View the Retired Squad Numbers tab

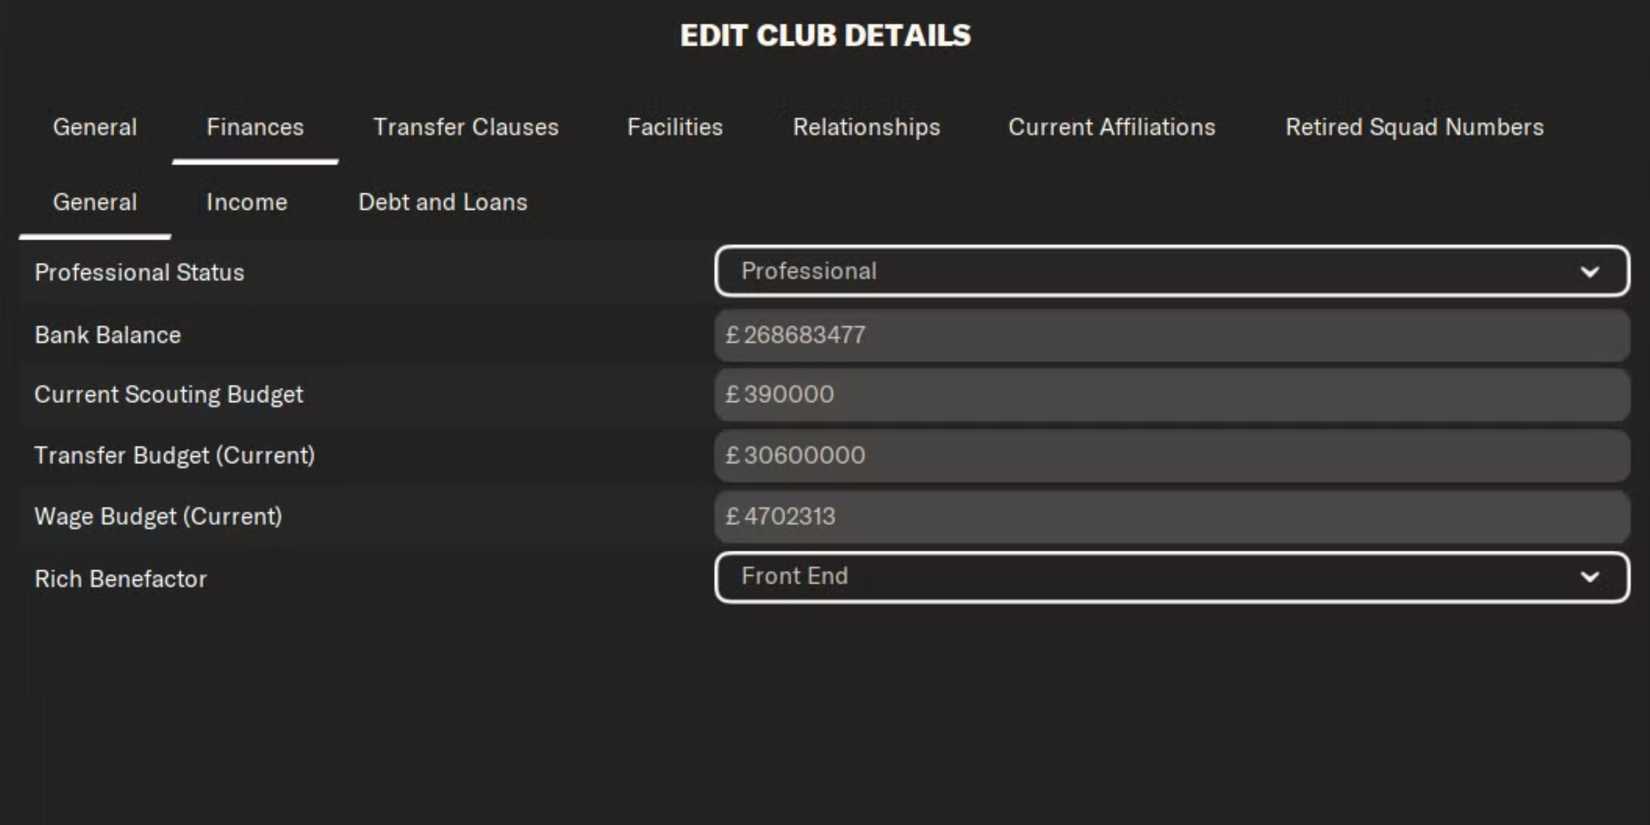click(1414, 127)
